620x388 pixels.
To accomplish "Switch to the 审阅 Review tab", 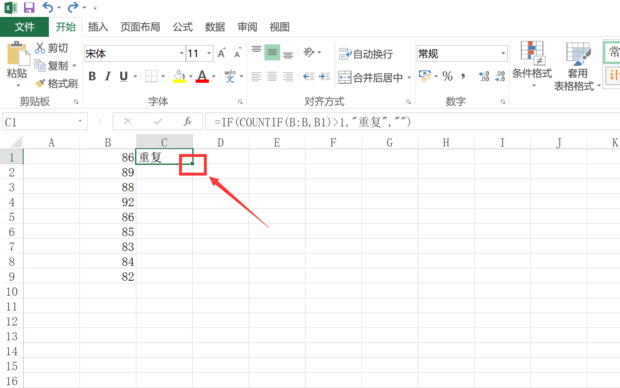I will [247, 27].
